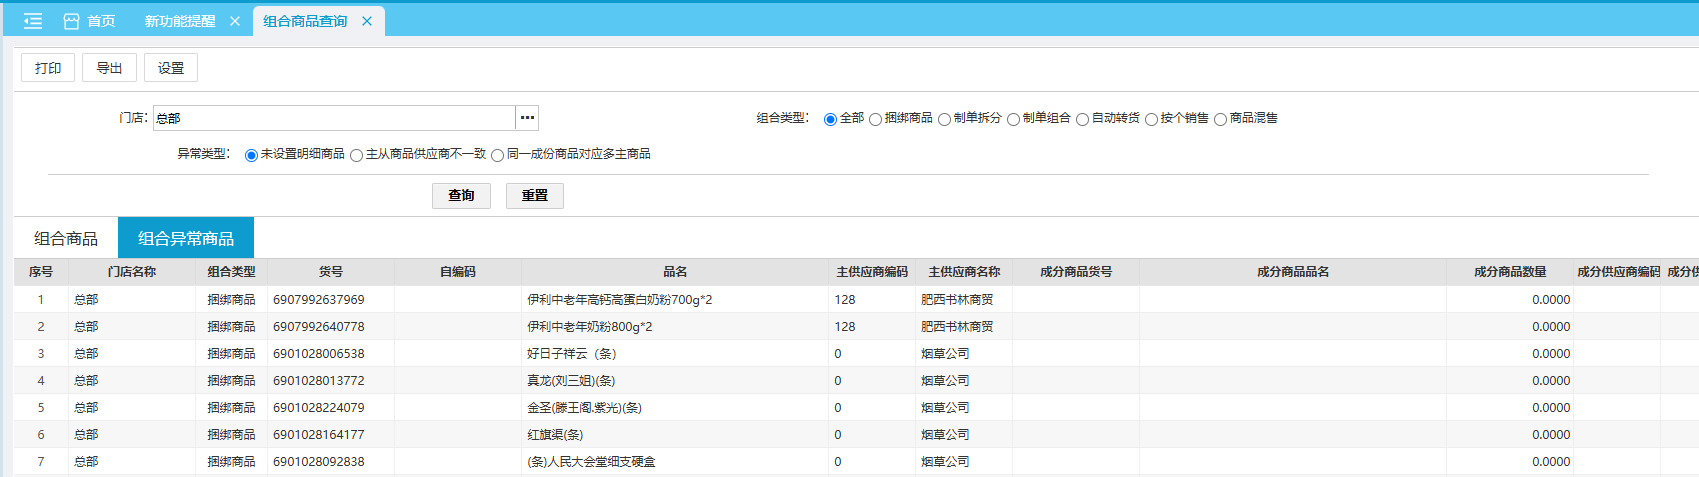Screen dimensions: 1699x477
Task: Click the 首页 home icon
Action: (71, 21)
